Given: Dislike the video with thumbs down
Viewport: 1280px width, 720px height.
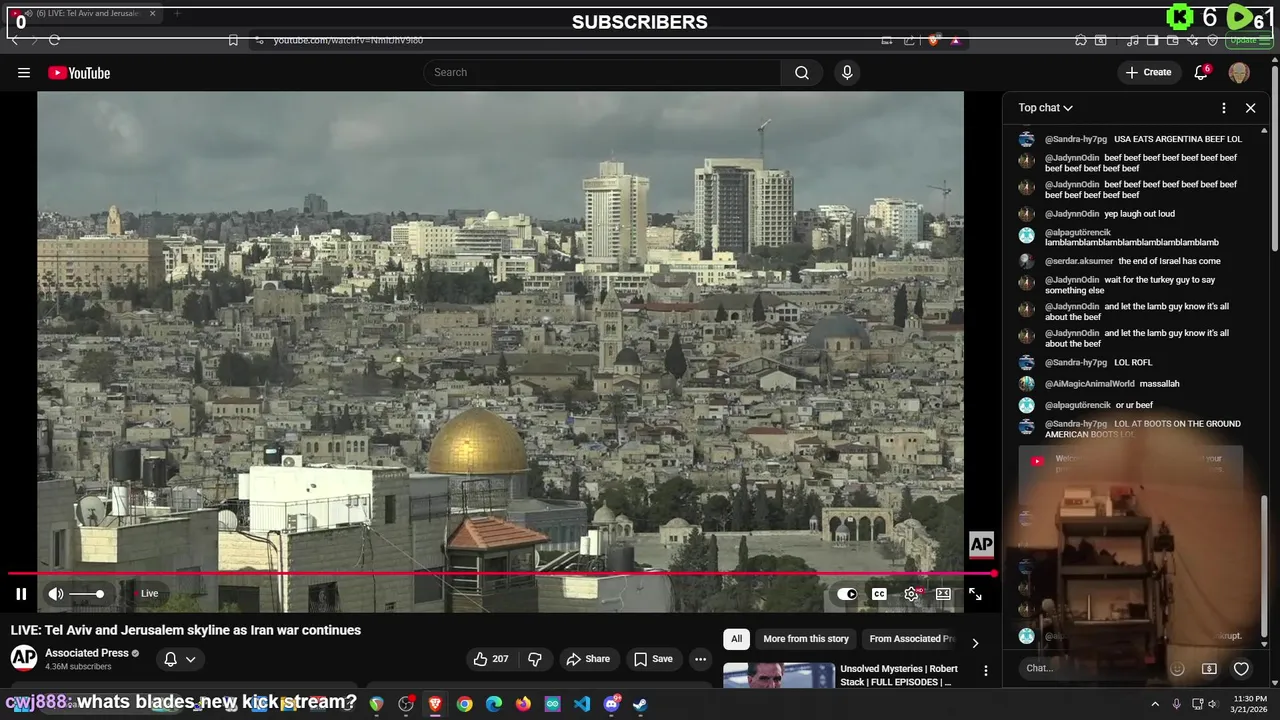Looking at the screenshot, I should (535, 659).
